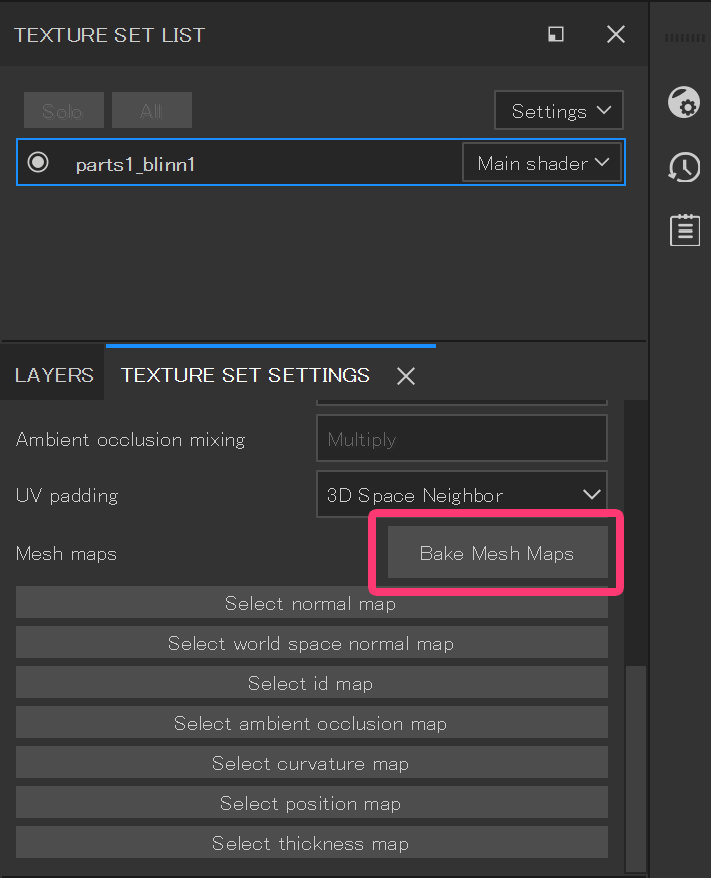Expand the Main shader dropdown
This screenshot has width=711, height=878.
click(x=542, y=162)
